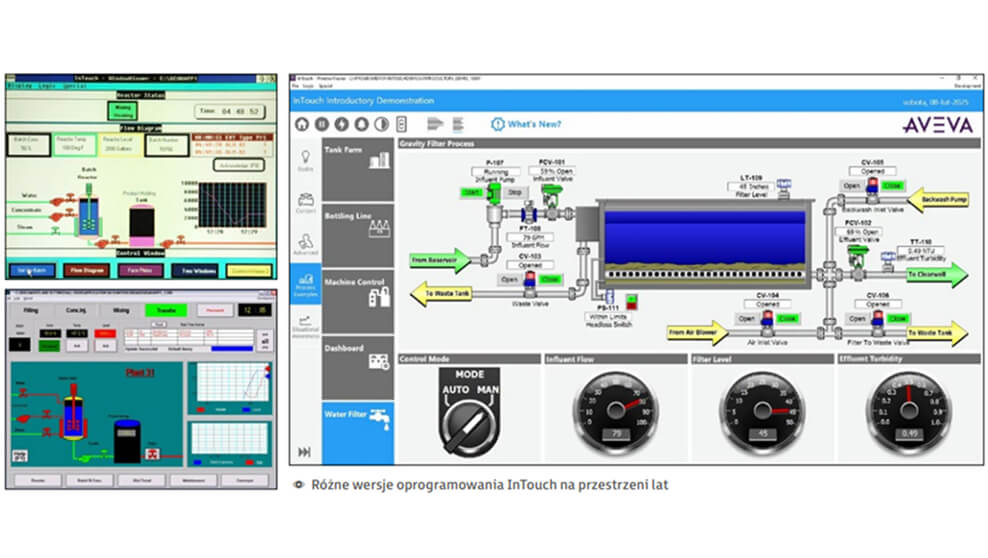Click the alarm bell toolbar icon
Image resolution: width=988 pixels, height=558 pixels.
coord(361,124)
